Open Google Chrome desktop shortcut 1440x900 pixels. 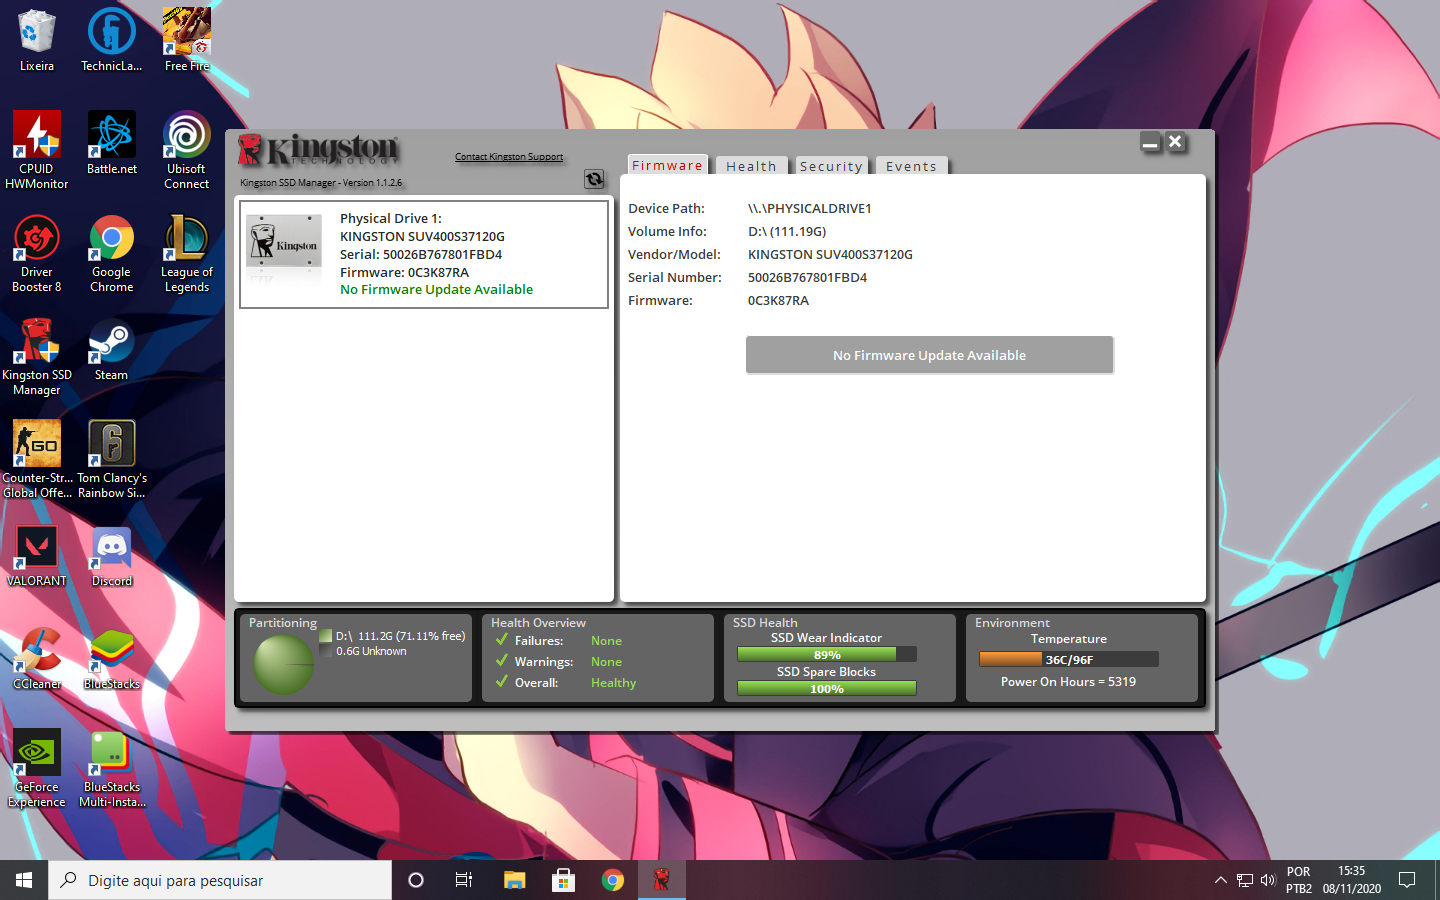pos(112,253)
